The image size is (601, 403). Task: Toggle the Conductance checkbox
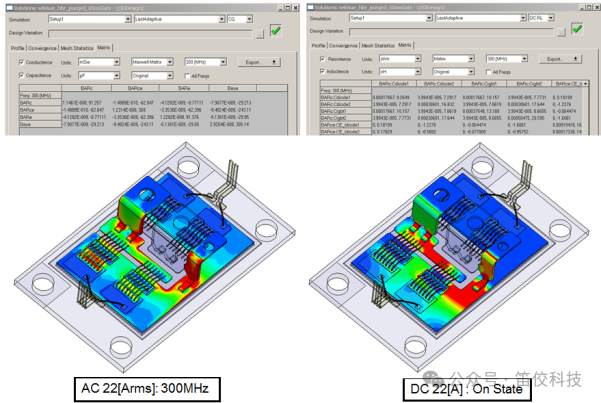pos(22,62)
